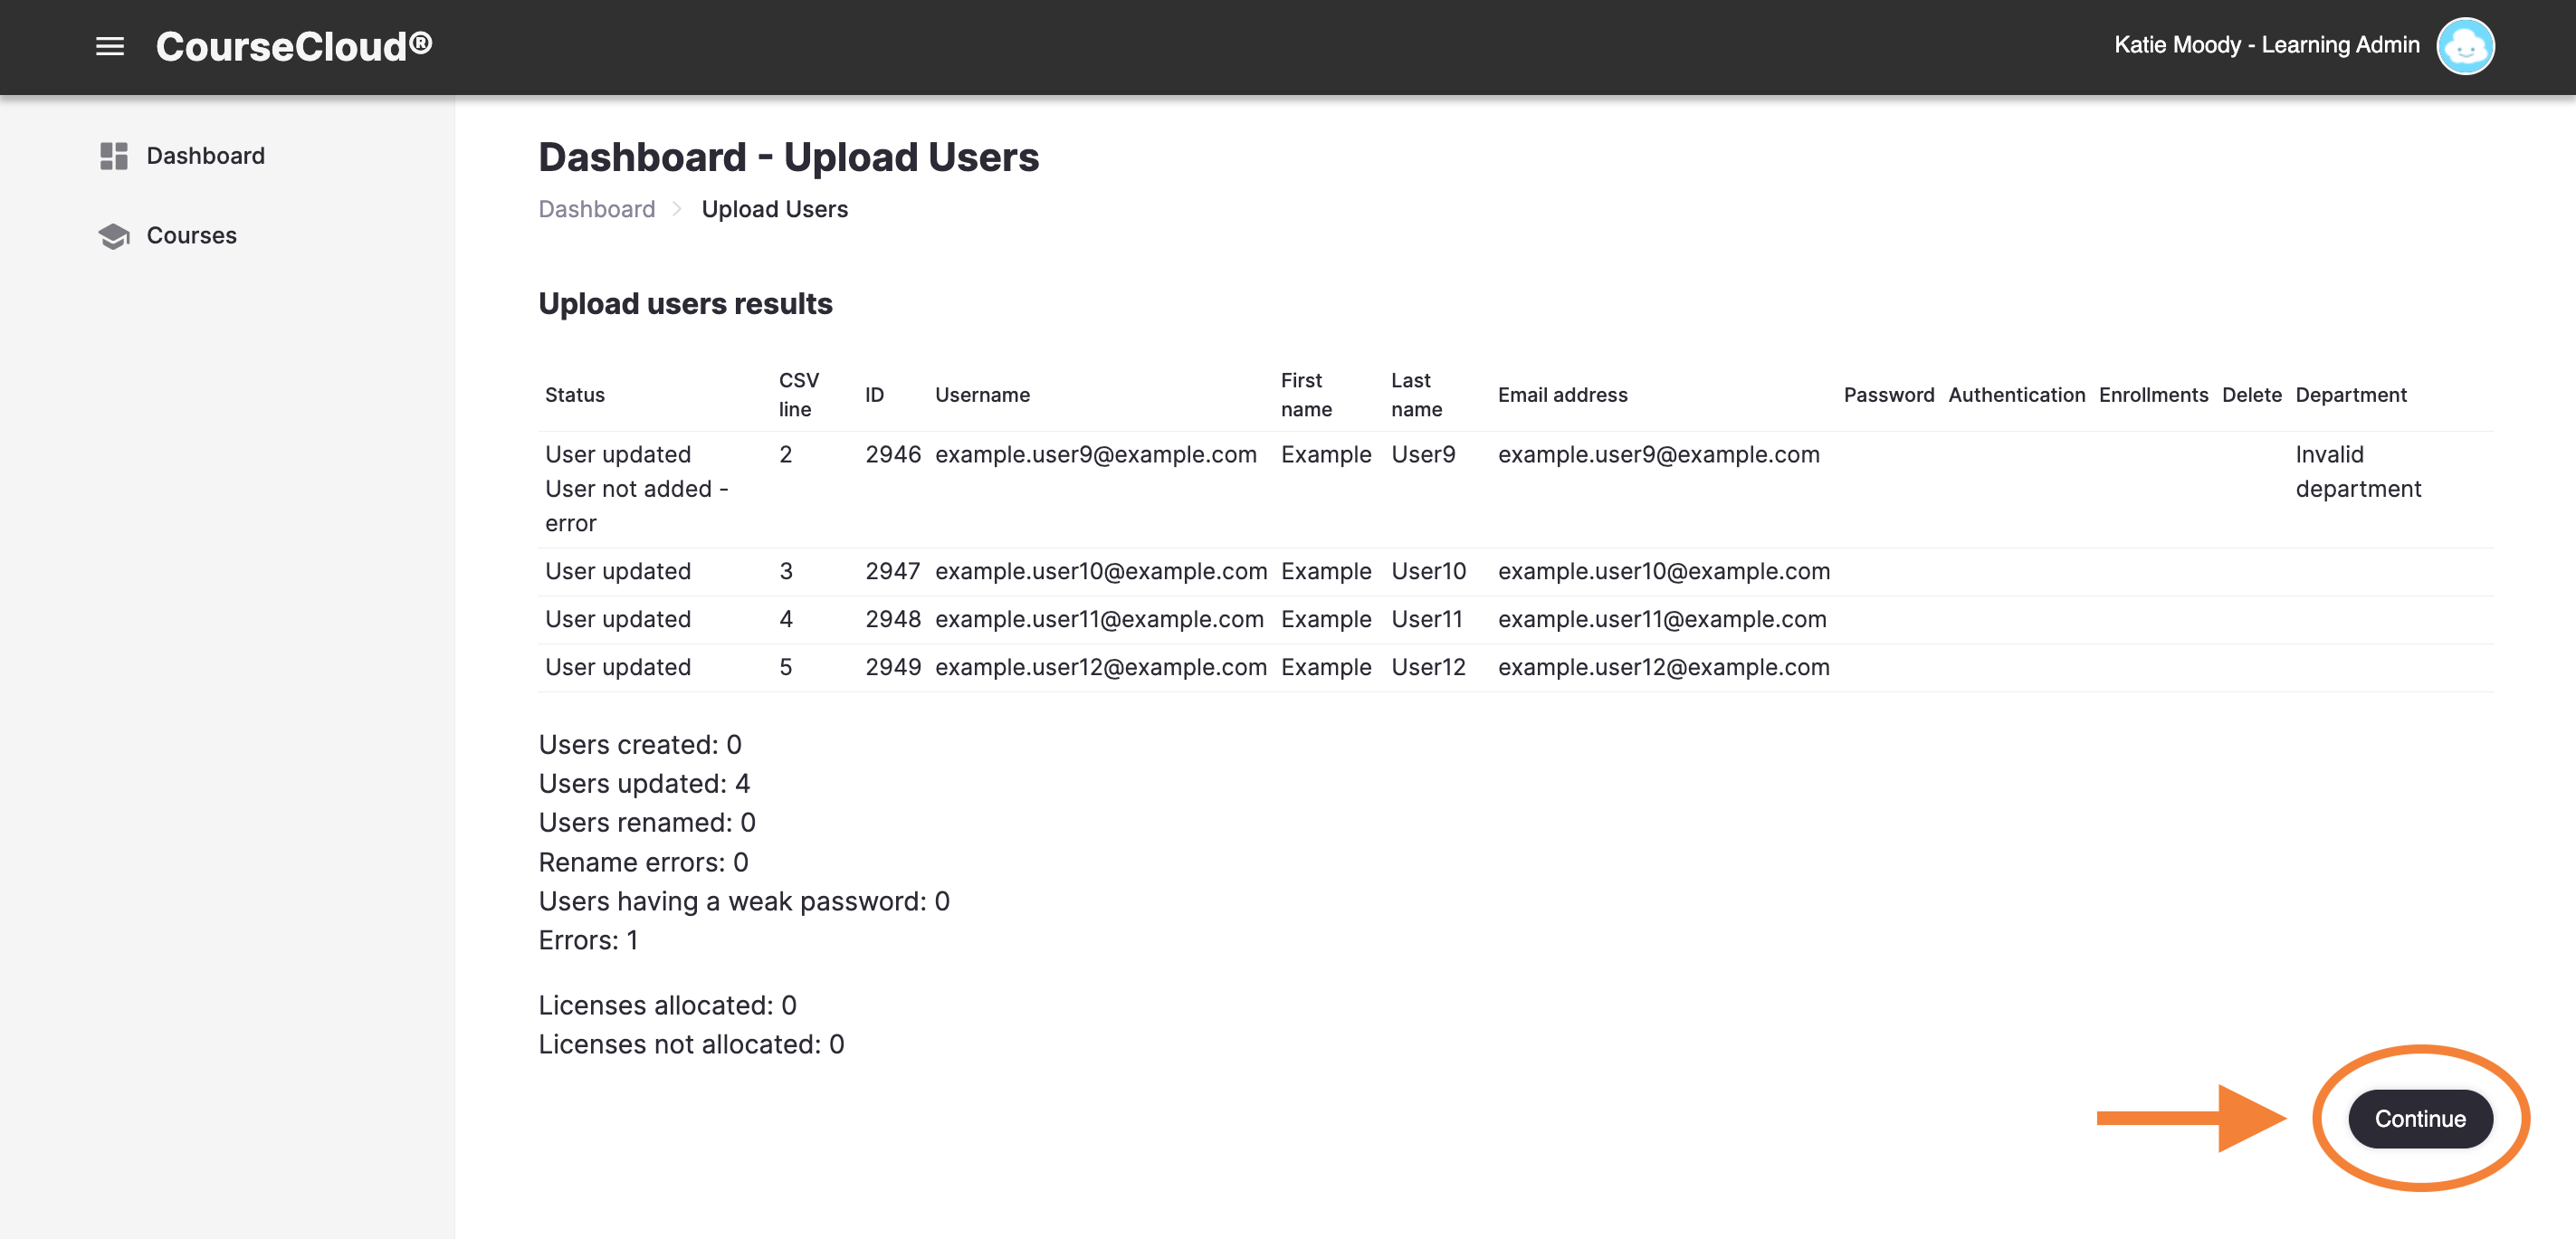The image size is (2576, 1239).
Task: Click the Invalid department error text
Action: (x=2357, y=472)
